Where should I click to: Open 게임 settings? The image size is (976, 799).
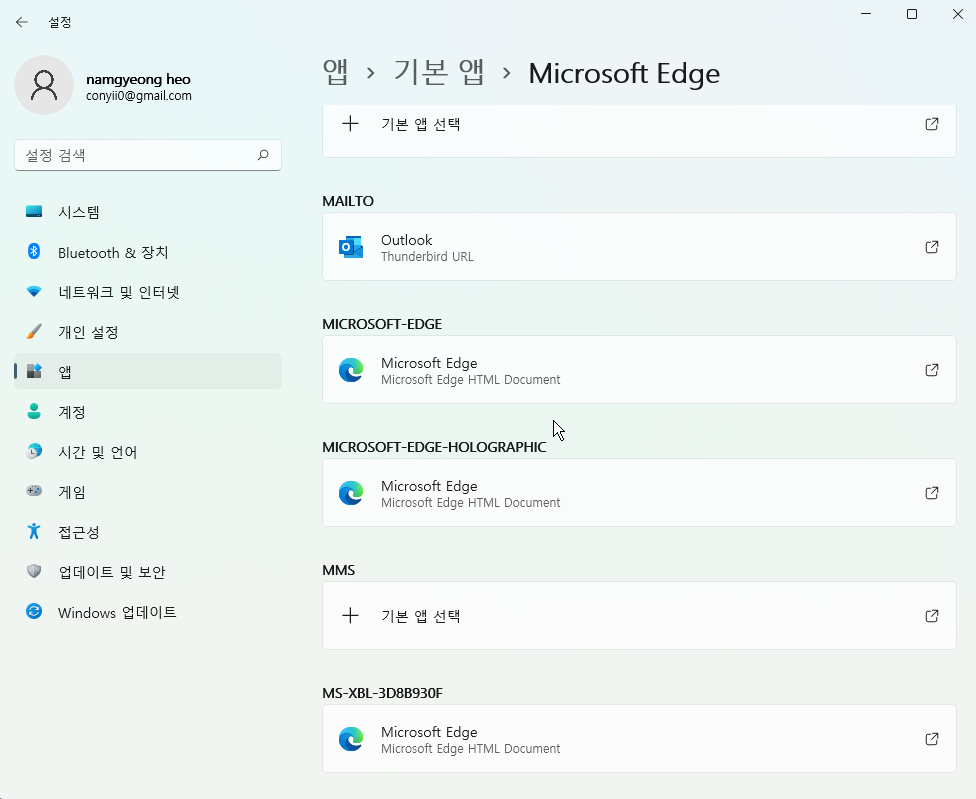point(148,492)
